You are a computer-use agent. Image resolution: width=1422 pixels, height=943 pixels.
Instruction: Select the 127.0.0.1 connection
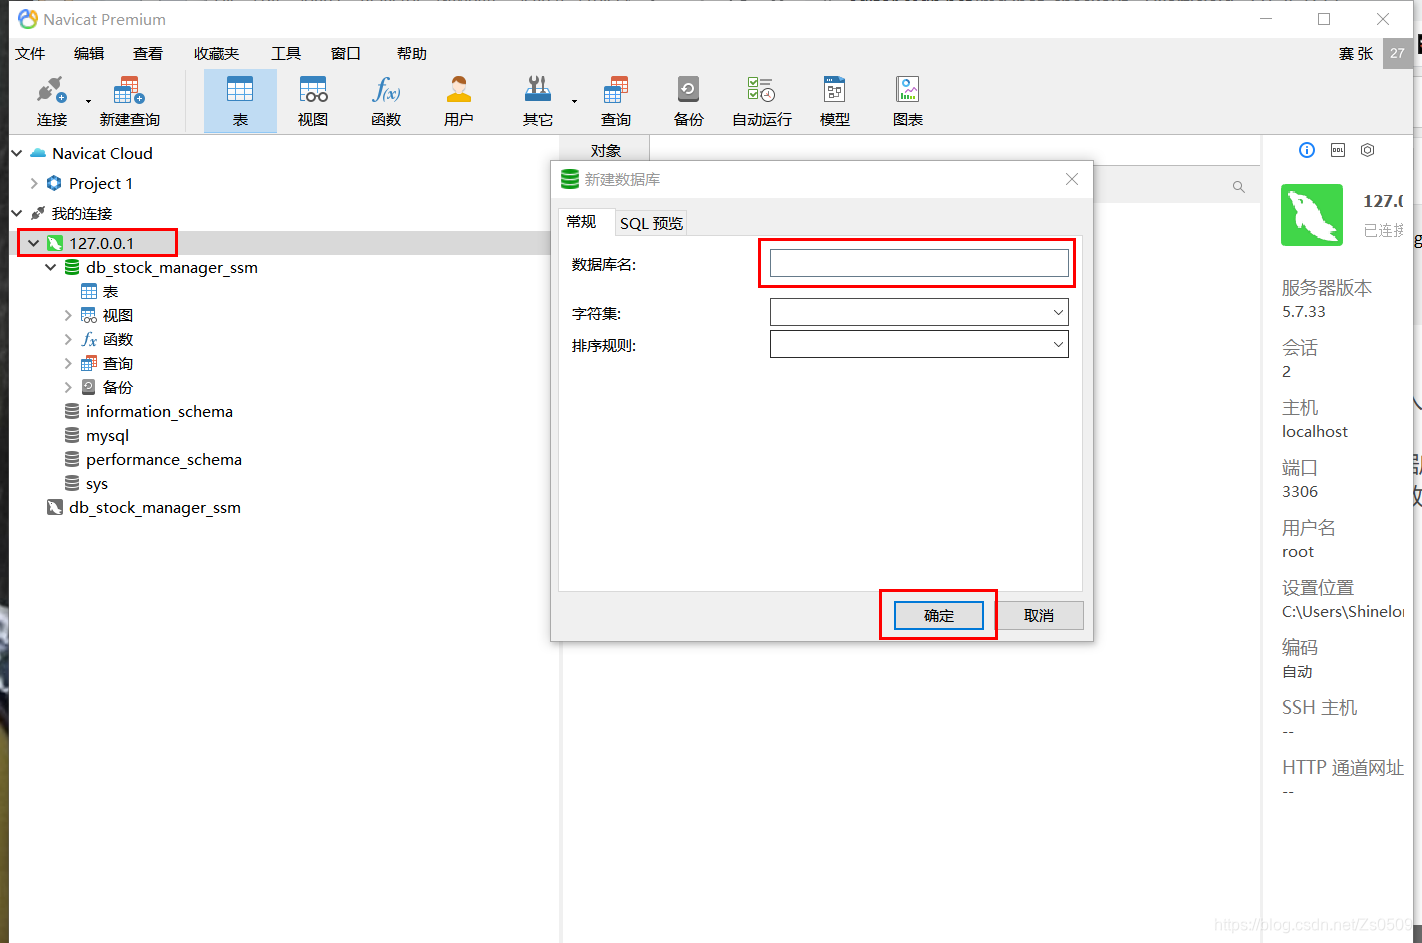pos(101,243)
